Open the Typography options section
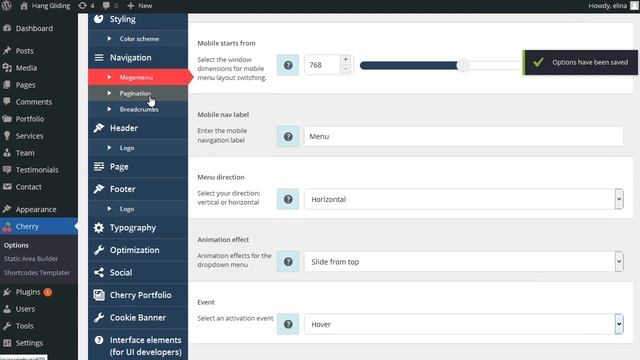This screenshot has height=360, width=640. (138, 228)
